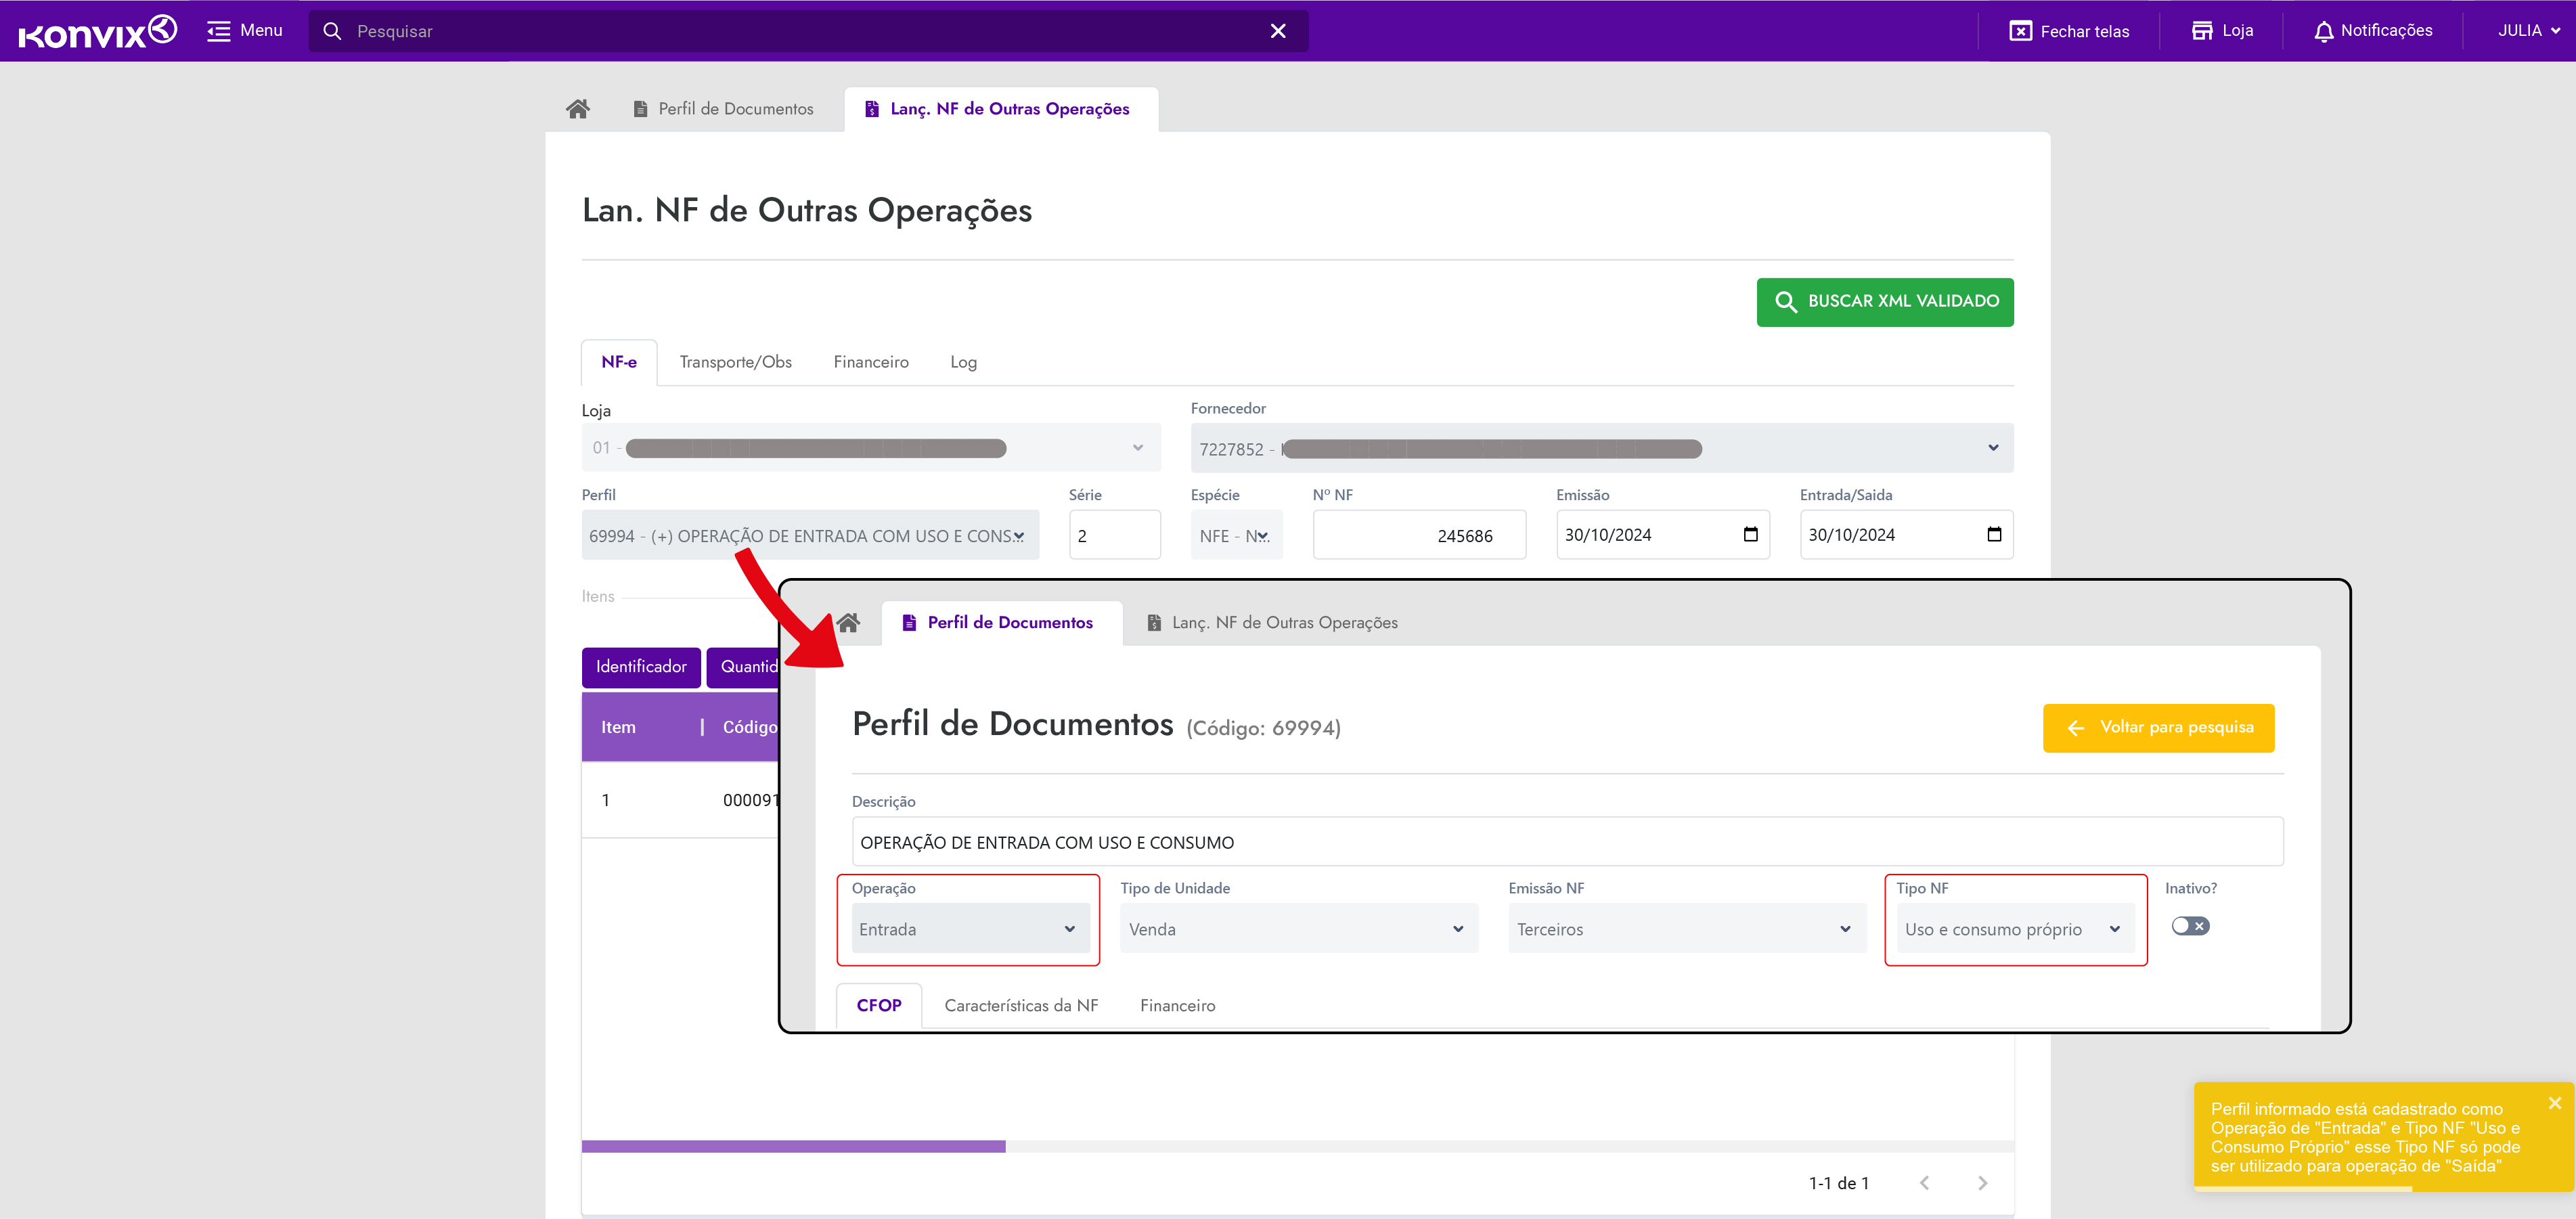Screen dimensions: 2576x1219
Task: Expand the Fornecedor dropdown
Action: pyautogui.click(x=1992, y=448)
